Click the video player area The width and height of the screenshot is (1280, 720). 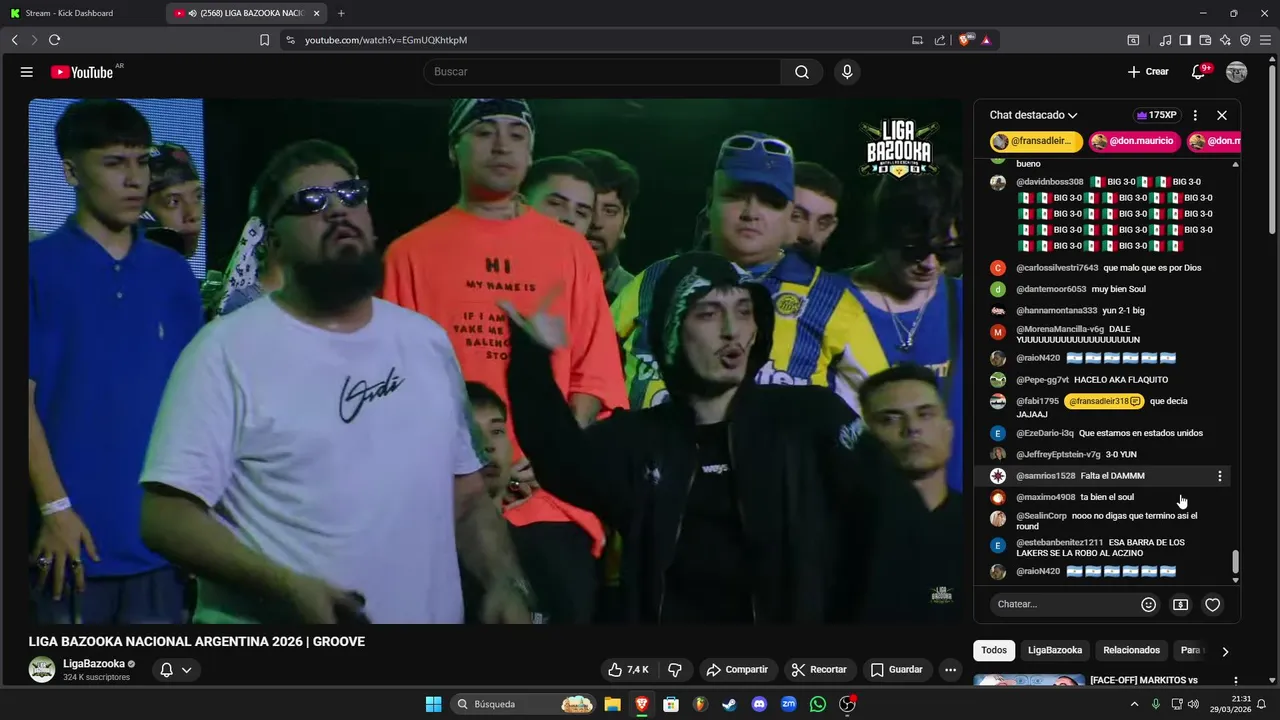pos(496,361)
